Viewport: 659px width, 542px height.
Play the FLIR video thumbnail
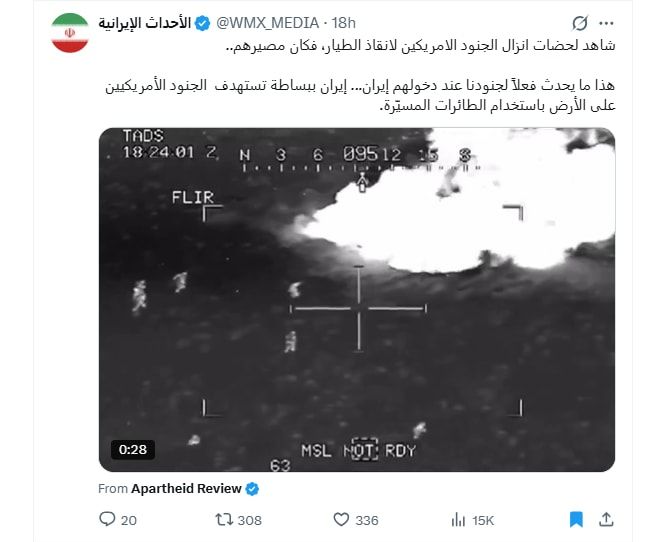357,300
